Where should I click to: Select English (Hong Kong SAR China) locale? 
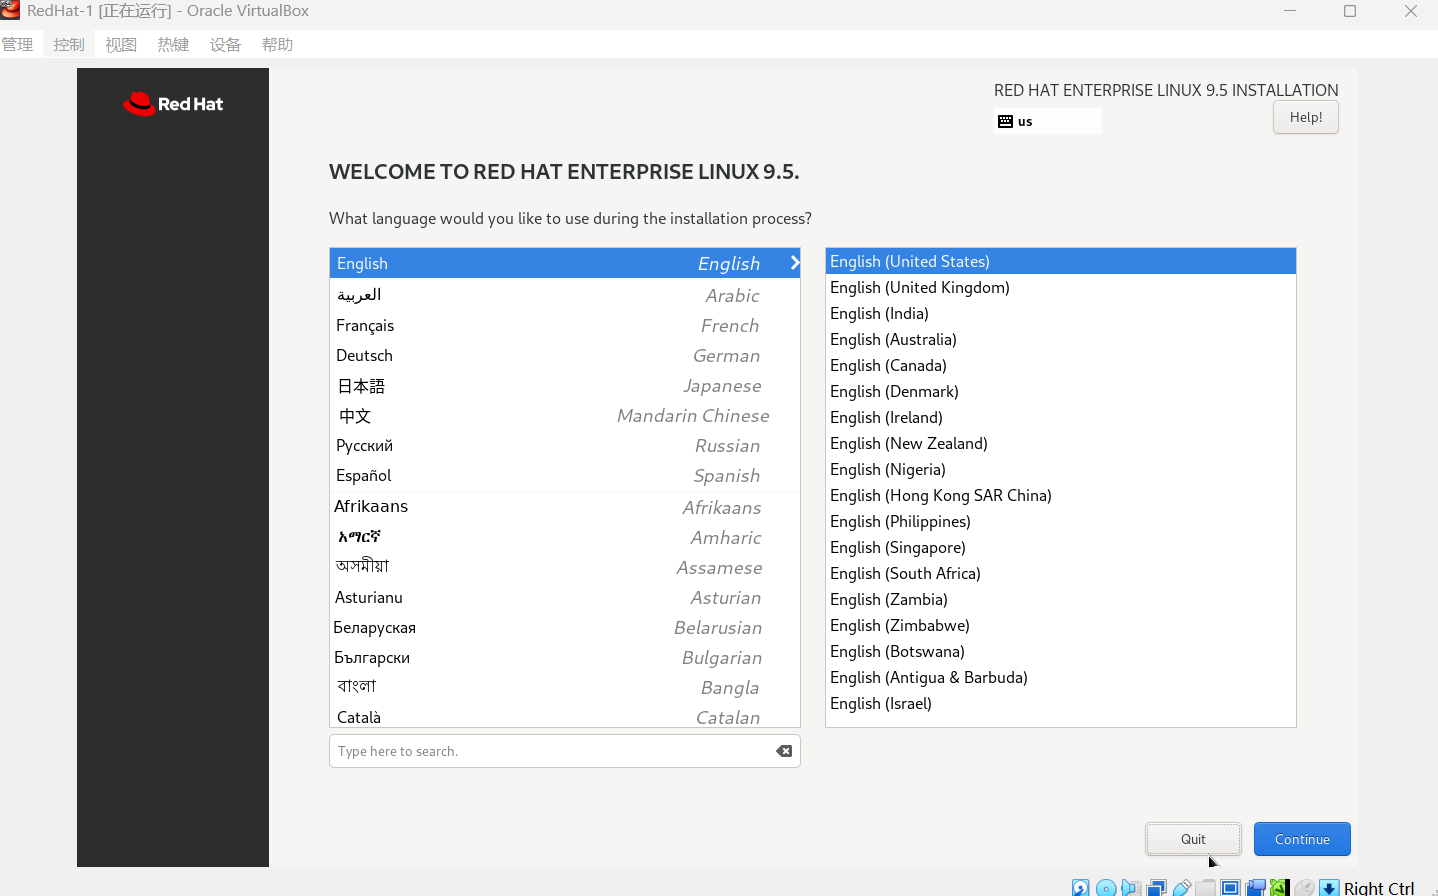pos(1061,495)
